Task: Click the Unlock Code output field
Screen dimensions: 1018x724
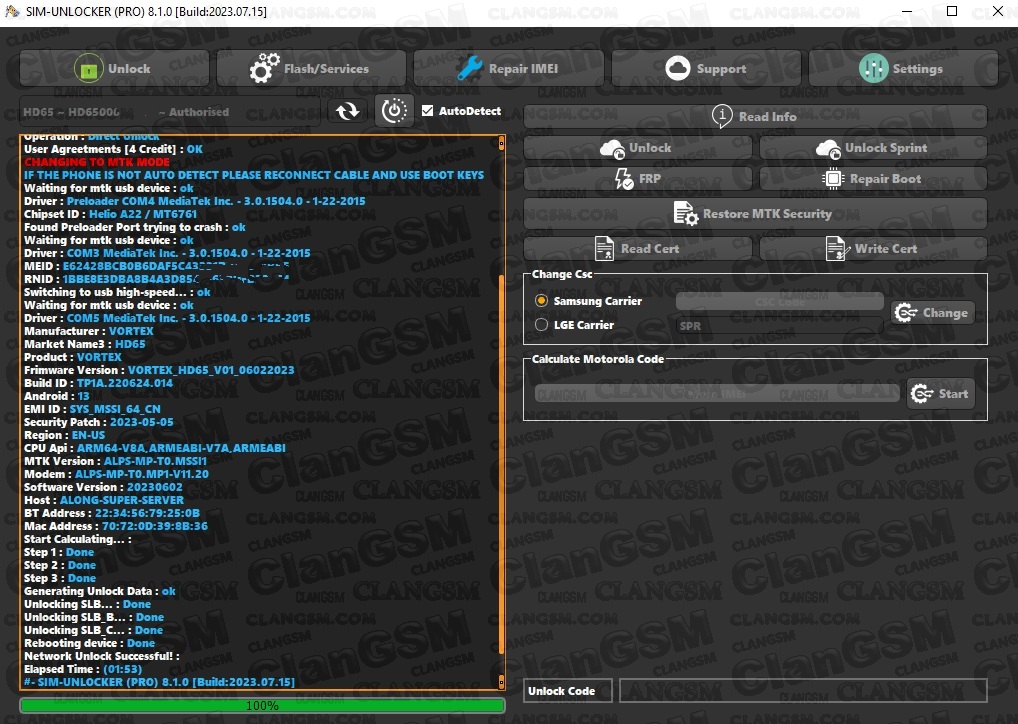Action: pos(803,691)
